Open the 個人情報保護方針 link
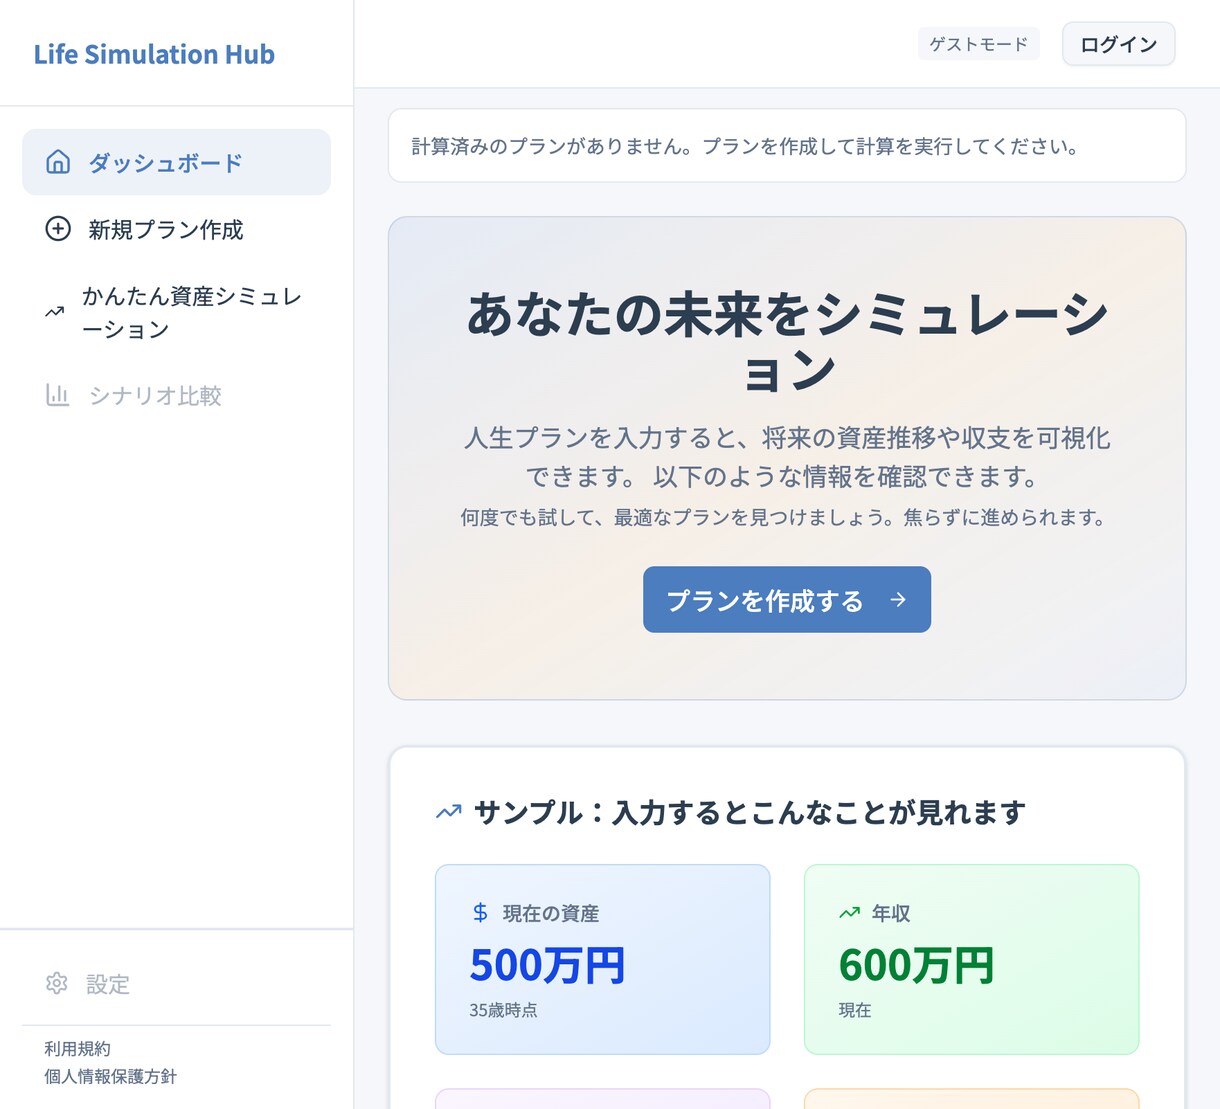Screen dimensions: 1220x1109 point(110,1076)
